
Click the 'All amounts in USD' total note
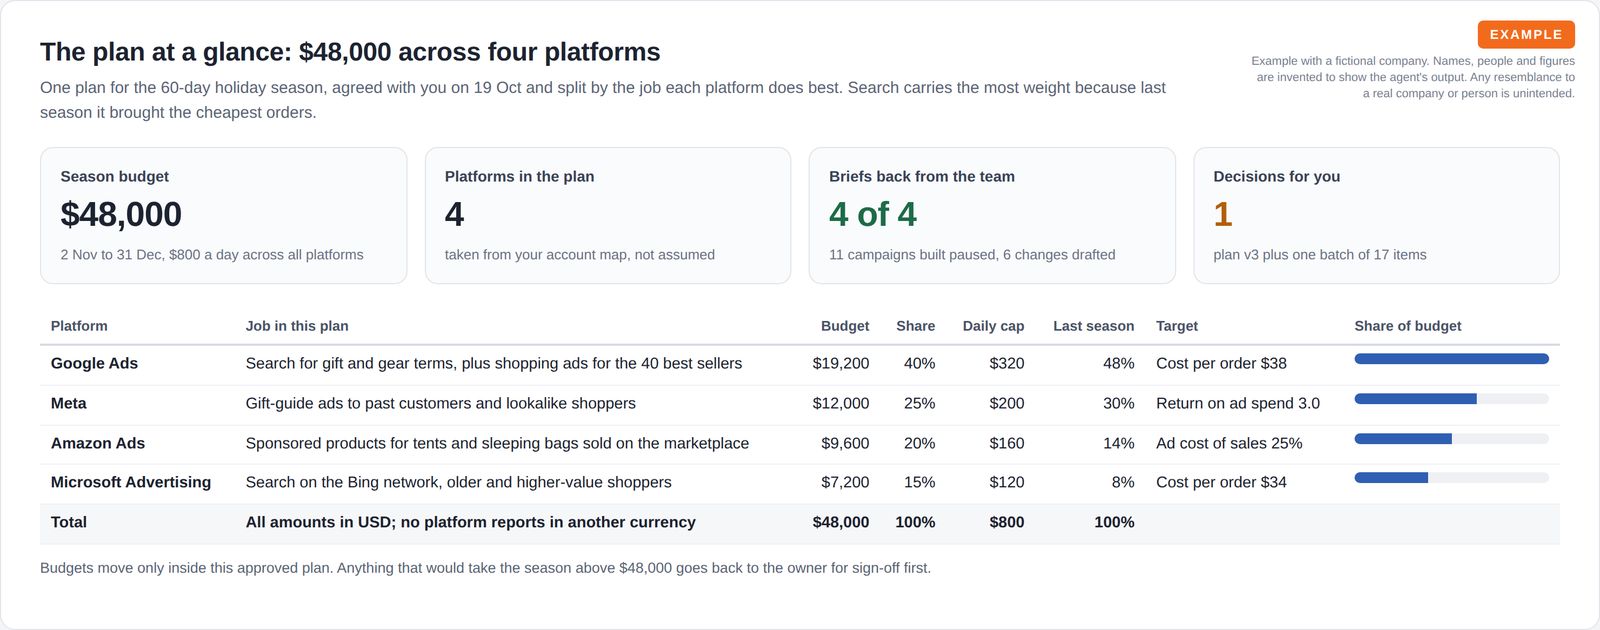tap(471, 522)
